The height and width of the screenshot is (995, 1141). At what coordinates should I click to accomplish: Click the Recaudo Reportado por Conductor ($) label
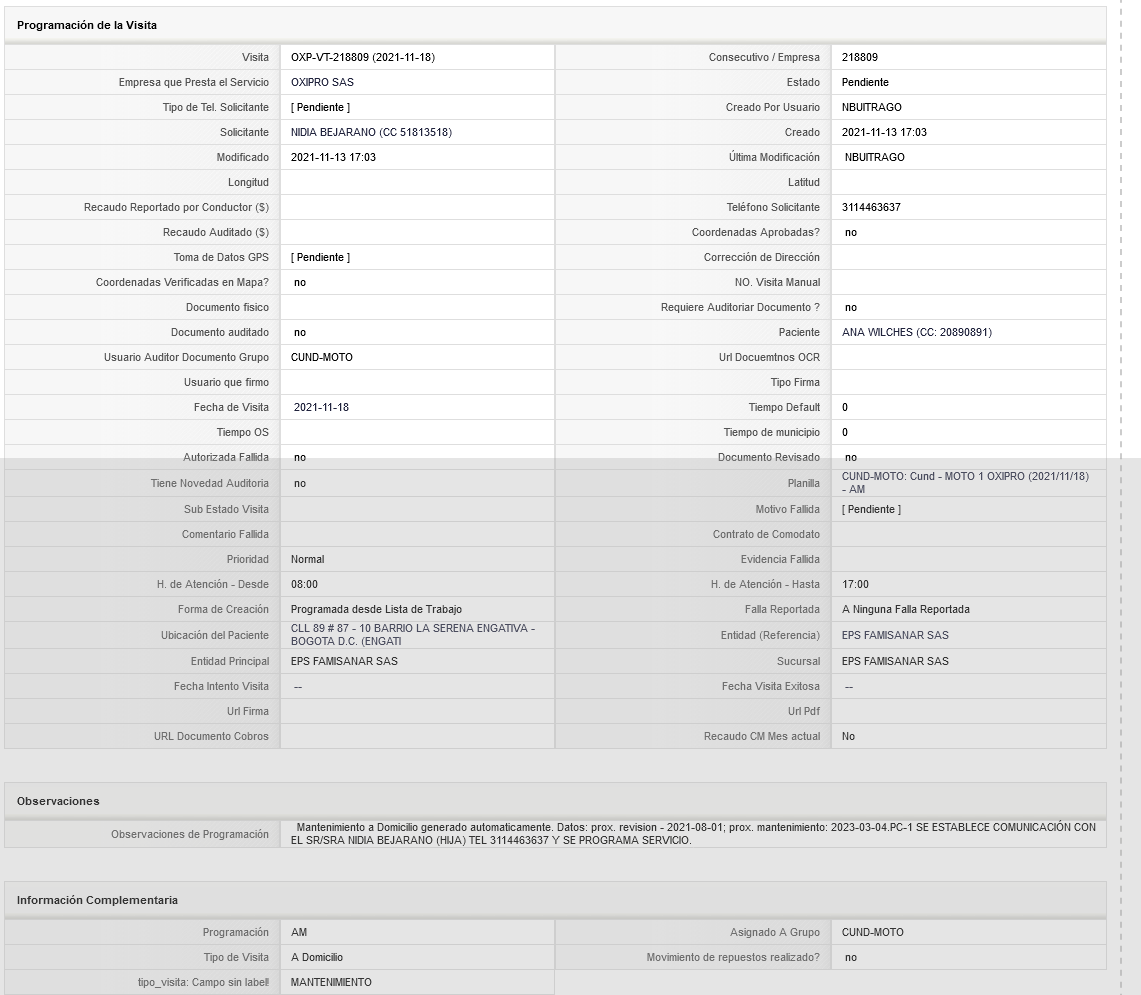176,207
